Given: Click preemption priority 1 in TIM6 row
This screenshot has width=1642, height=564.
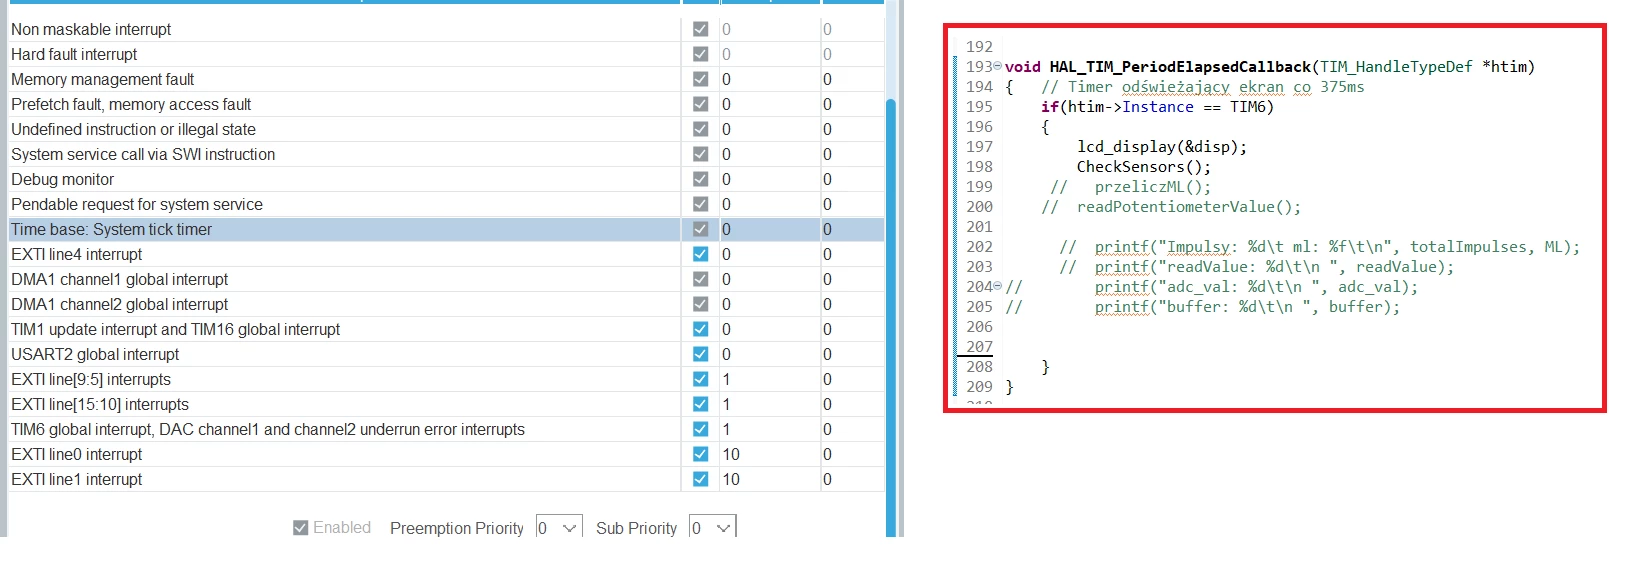Looking at the screenshot, I should click(x=726, y=429).
